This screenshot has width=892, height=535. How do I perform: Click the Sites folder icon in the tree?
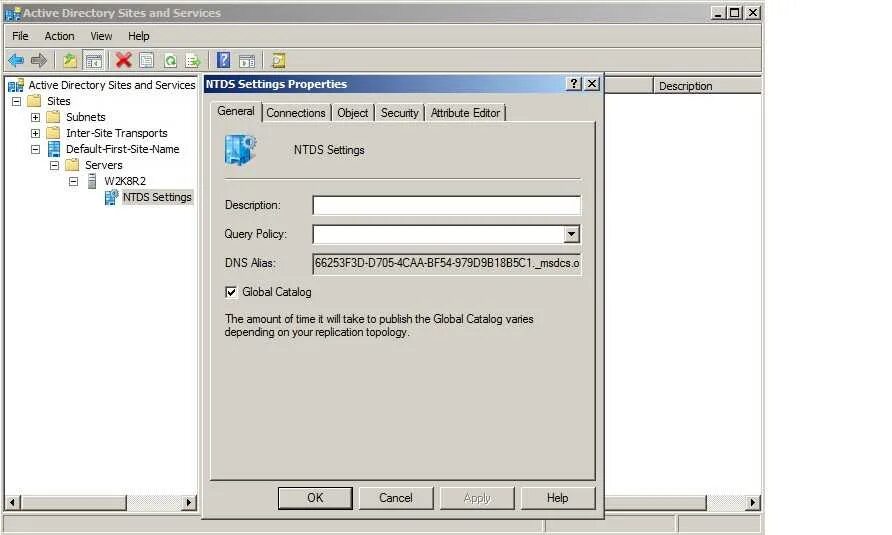click(35, 101)
